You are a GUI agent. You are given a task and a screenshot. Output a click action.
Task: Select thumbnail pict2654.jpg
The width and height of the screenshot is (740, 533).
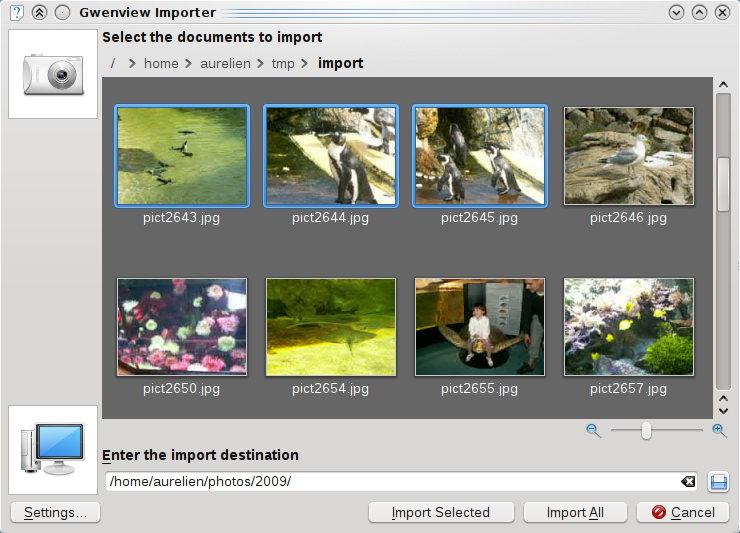pos(331,327)
